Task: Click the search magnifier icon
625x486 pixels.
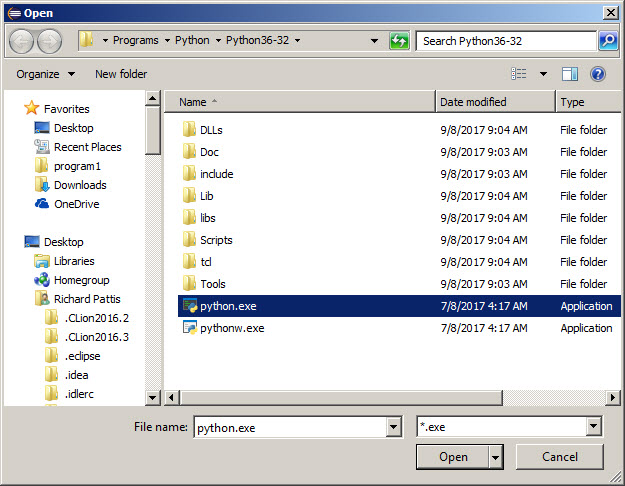Action: pos(607,41)
